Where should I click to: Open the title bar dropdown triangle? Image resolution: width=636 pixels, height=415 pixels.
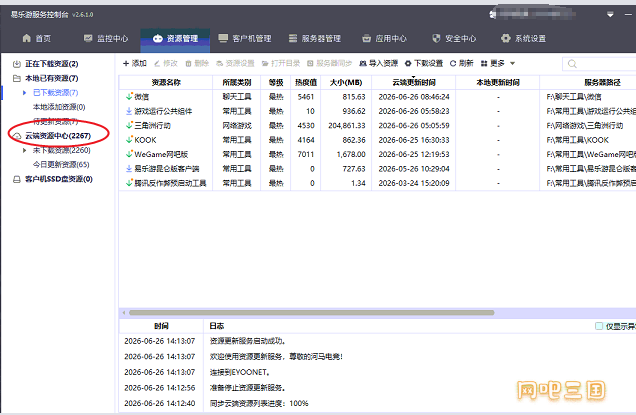(x=610, y=15)
